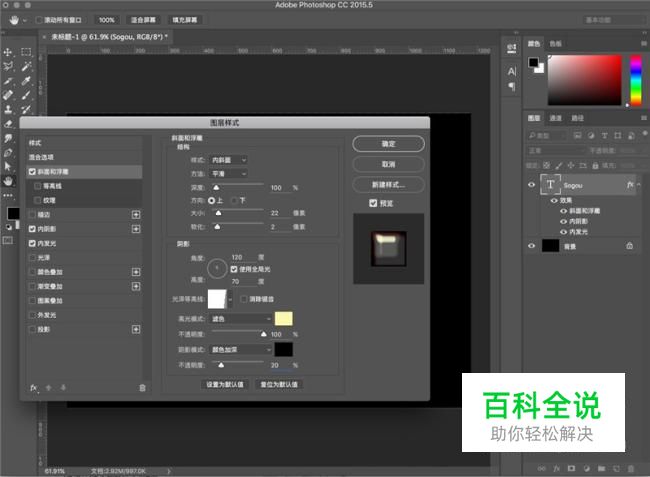The width and height of the screenshot is (650, 477).
Task: Open the shadow mode dropdown showing 颜色加深
Action: point(241,350)
